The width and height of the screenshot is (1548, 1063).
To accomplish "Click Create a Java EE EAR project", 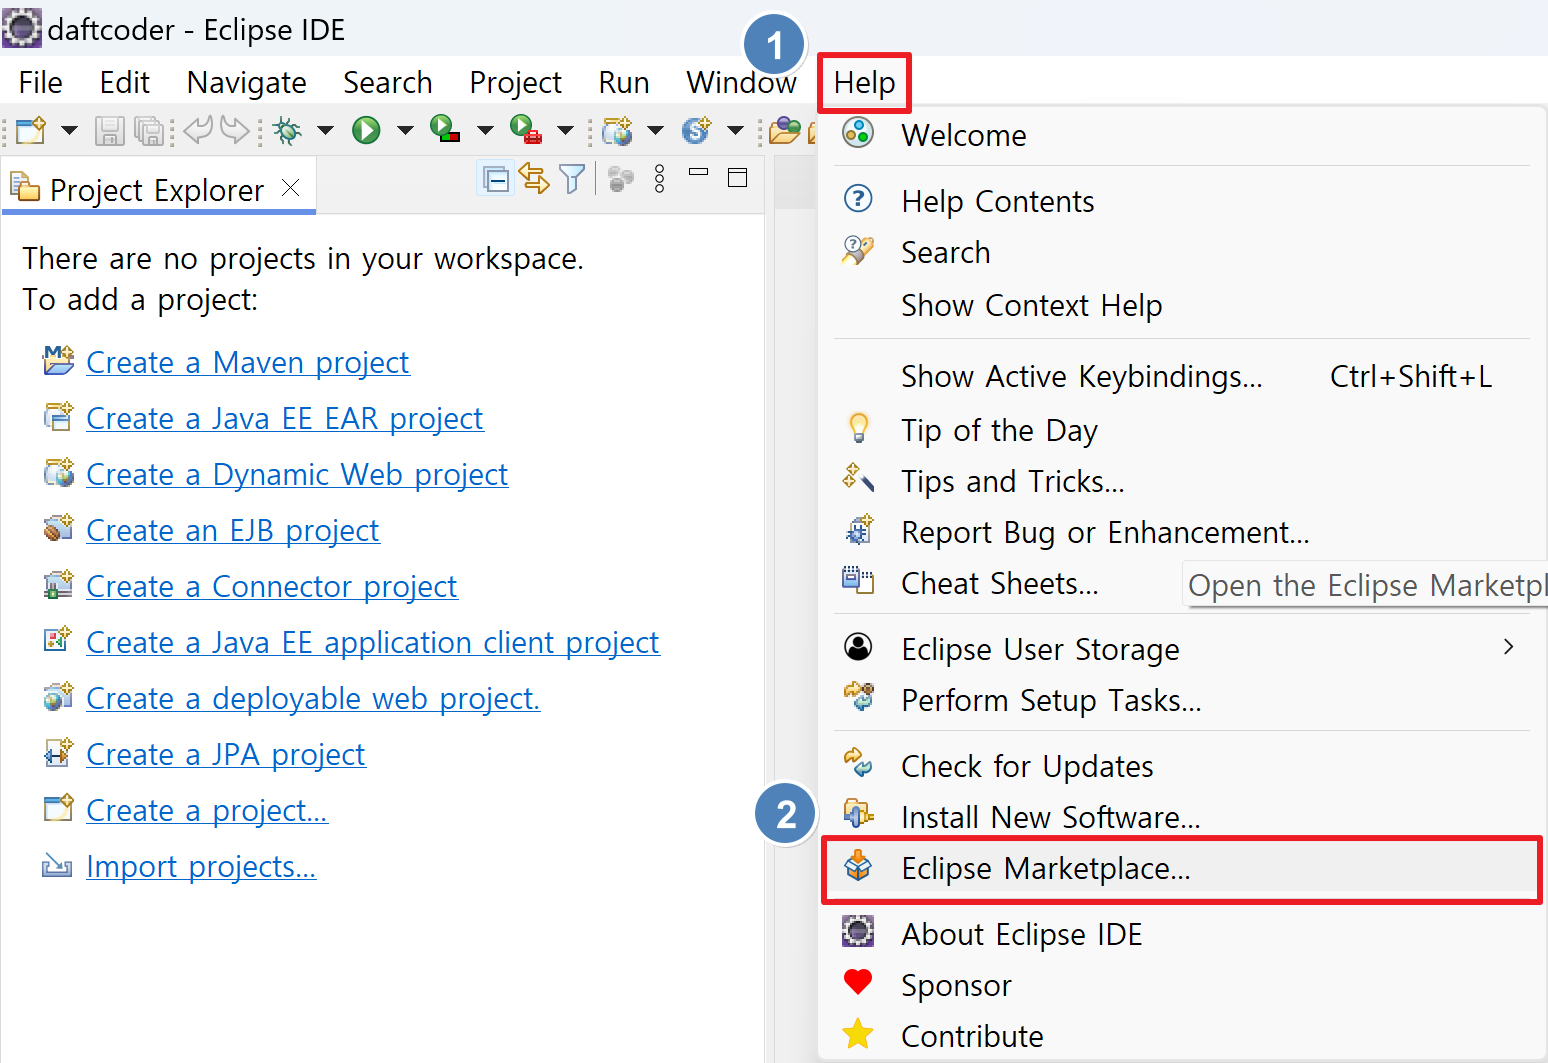I will click(x=285, y=418).
